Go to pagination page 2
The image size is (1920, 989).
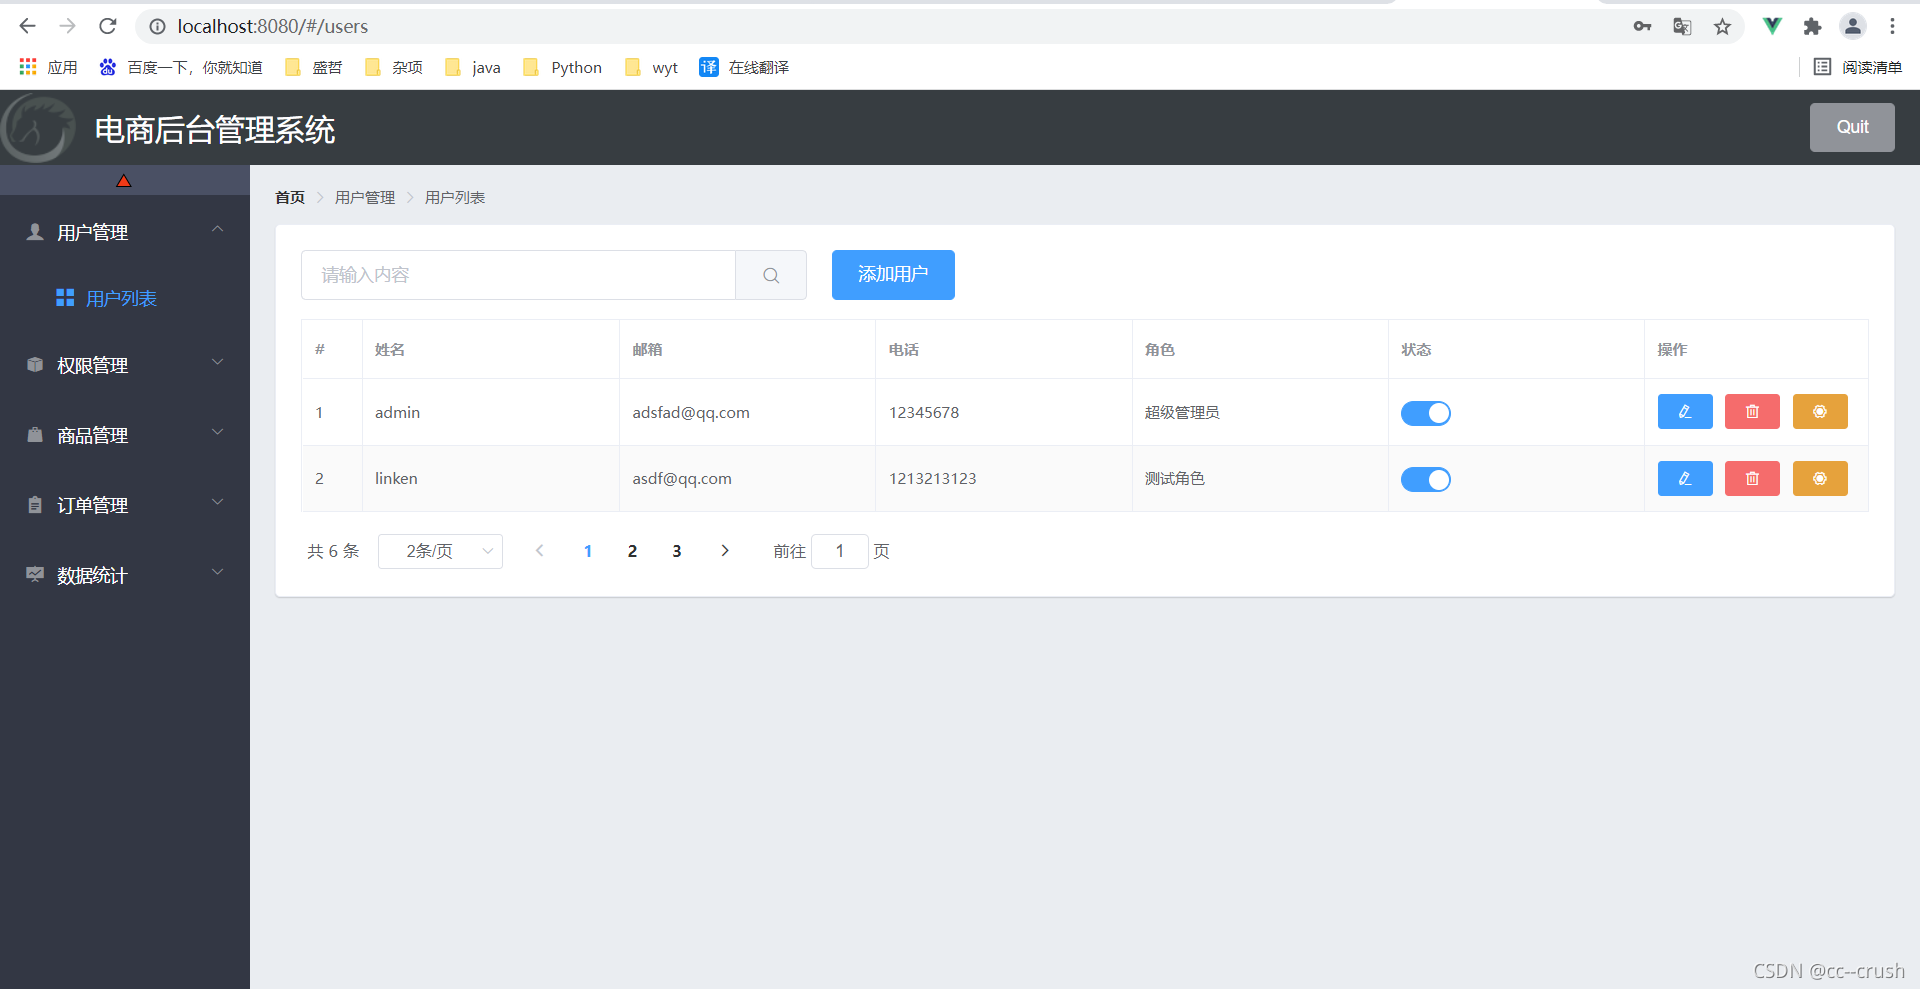tap(632, 551)
